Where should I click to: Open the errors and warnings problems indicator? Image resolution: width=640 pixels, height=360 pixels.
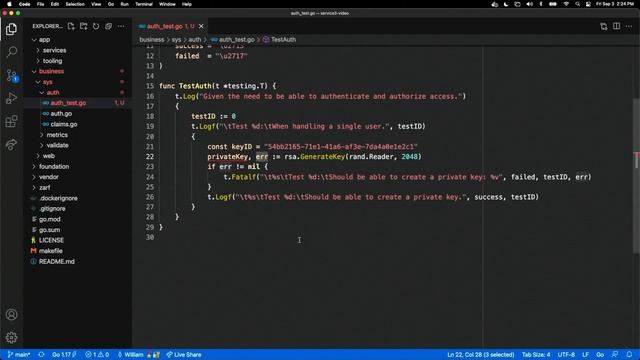97,355
